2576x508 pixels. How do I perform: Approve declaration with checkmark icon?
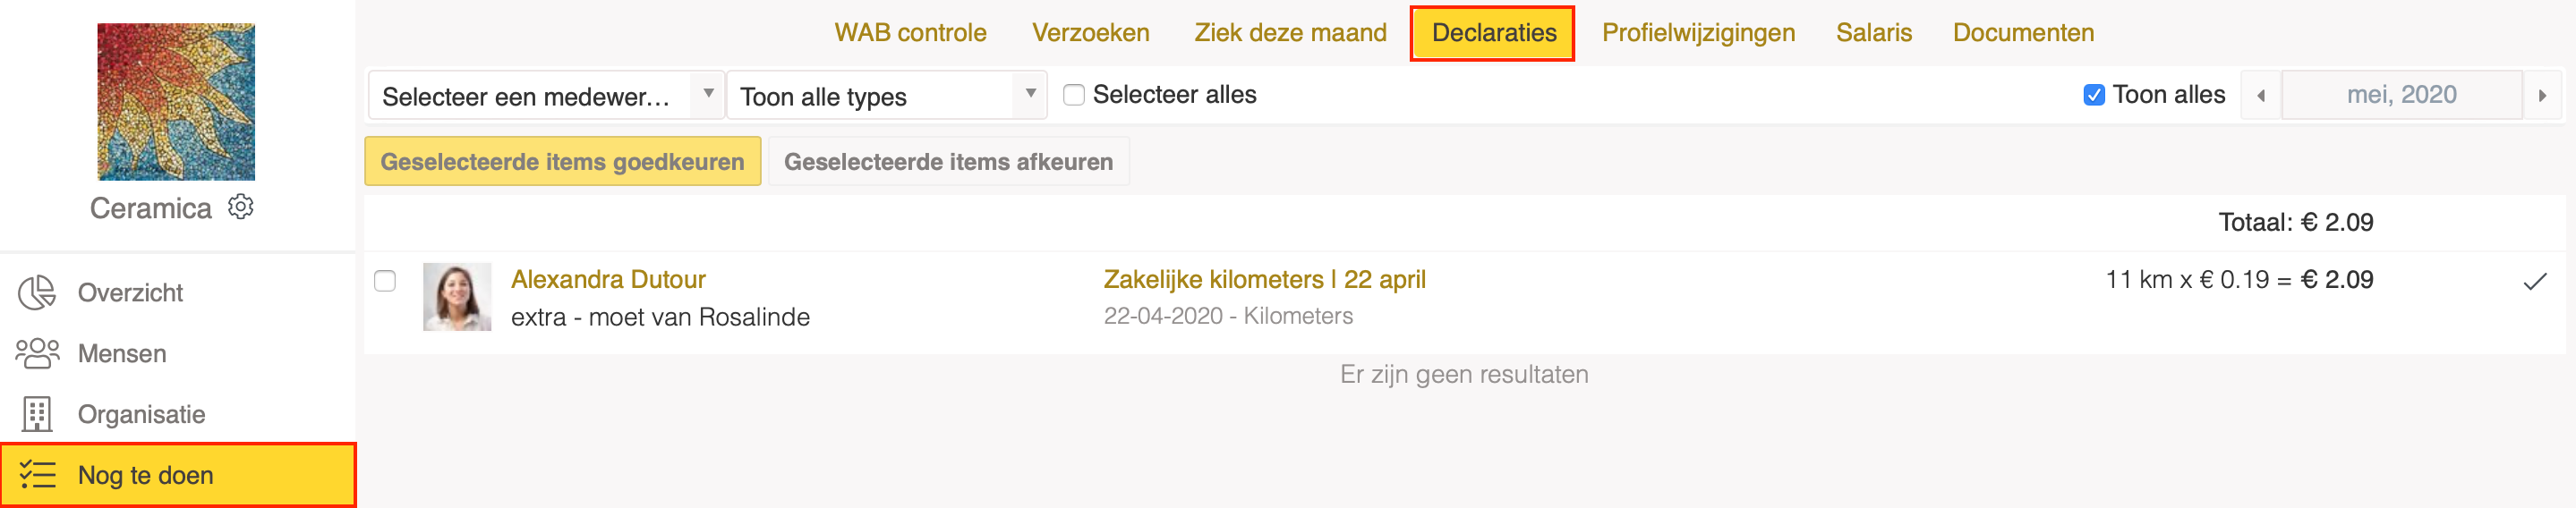pos(2535,281)
